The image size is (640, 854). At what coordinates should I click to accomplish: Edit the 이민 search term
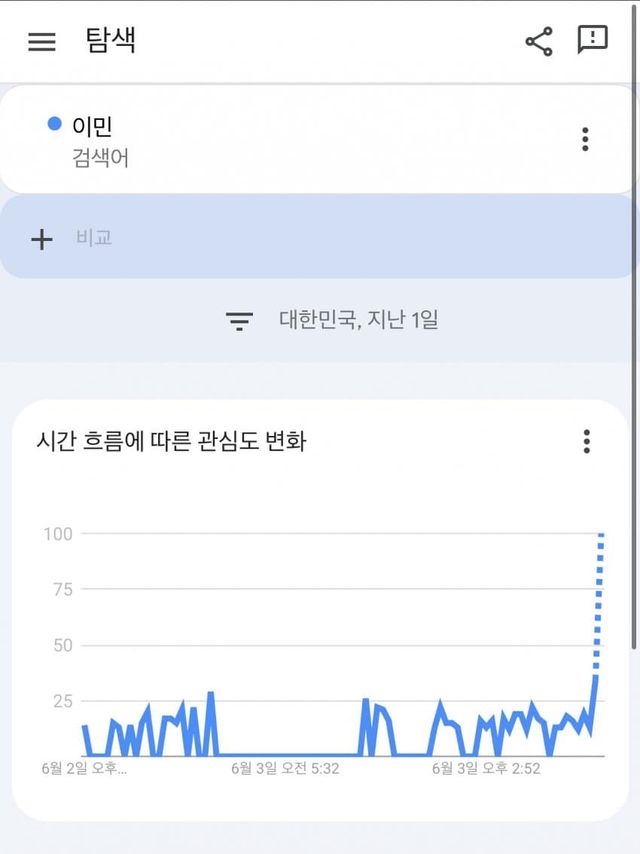point(92,126)
